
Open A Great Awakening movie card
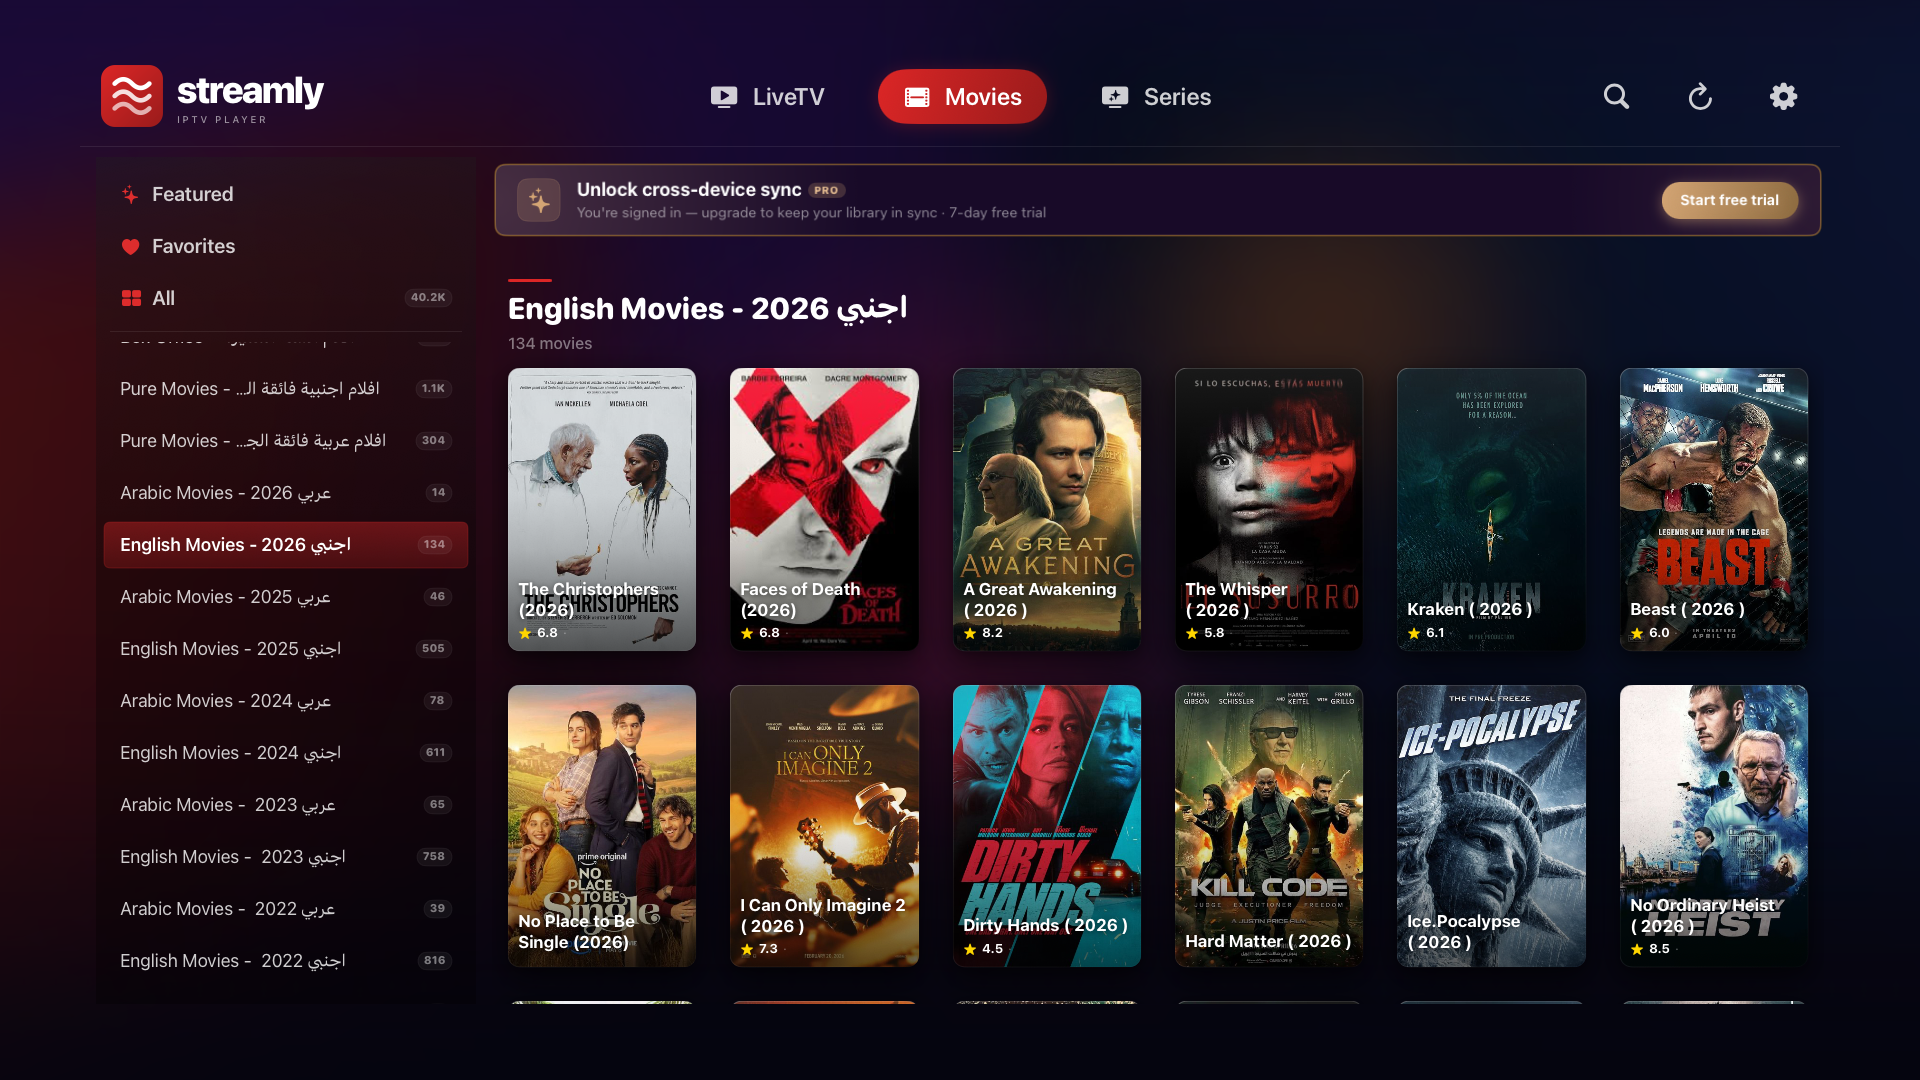click(x=1047, y=509)
